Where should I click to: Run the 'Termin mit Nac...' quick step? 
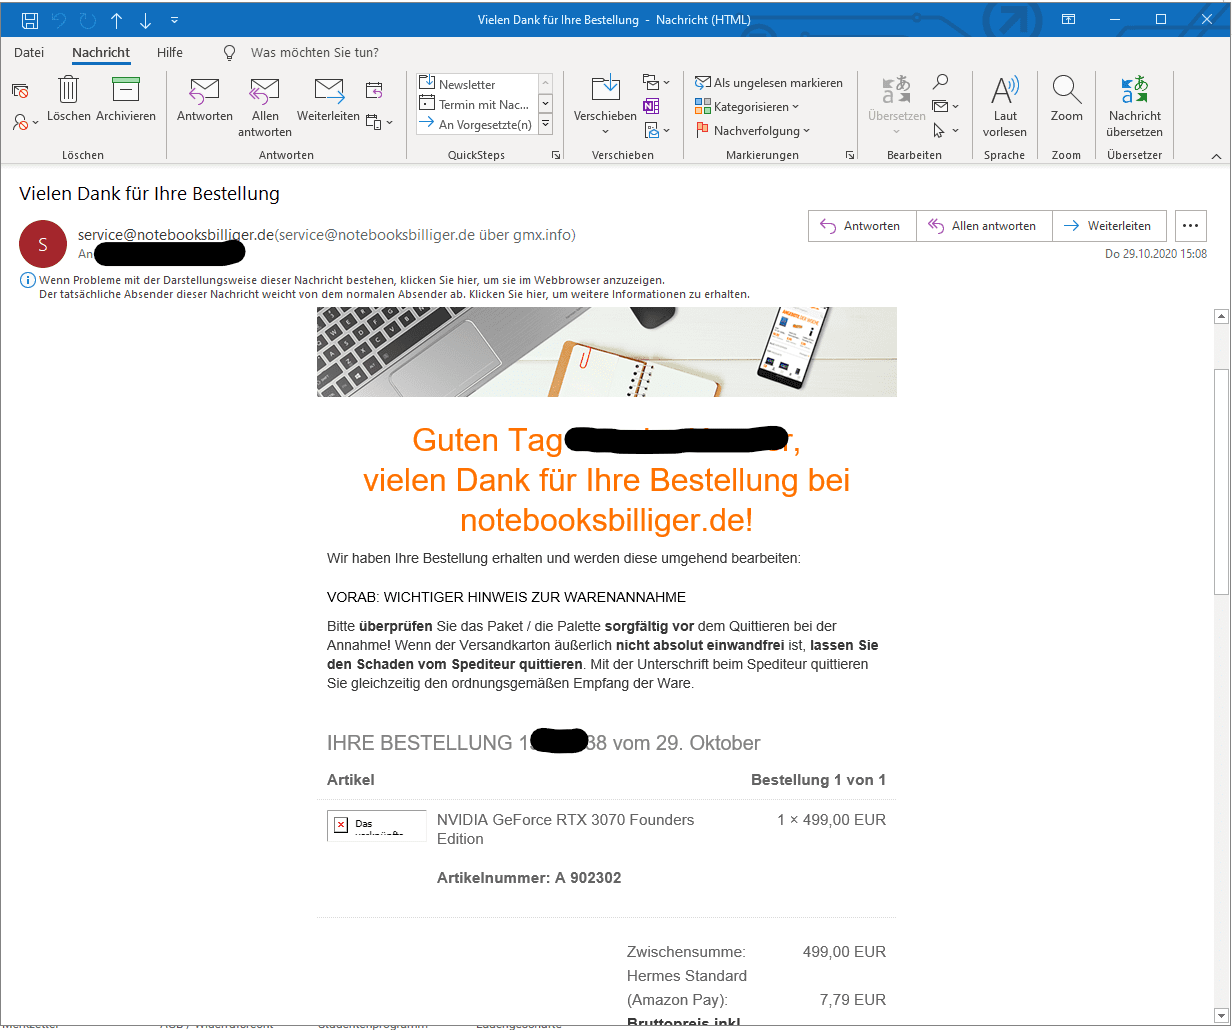tap(477, 104)
